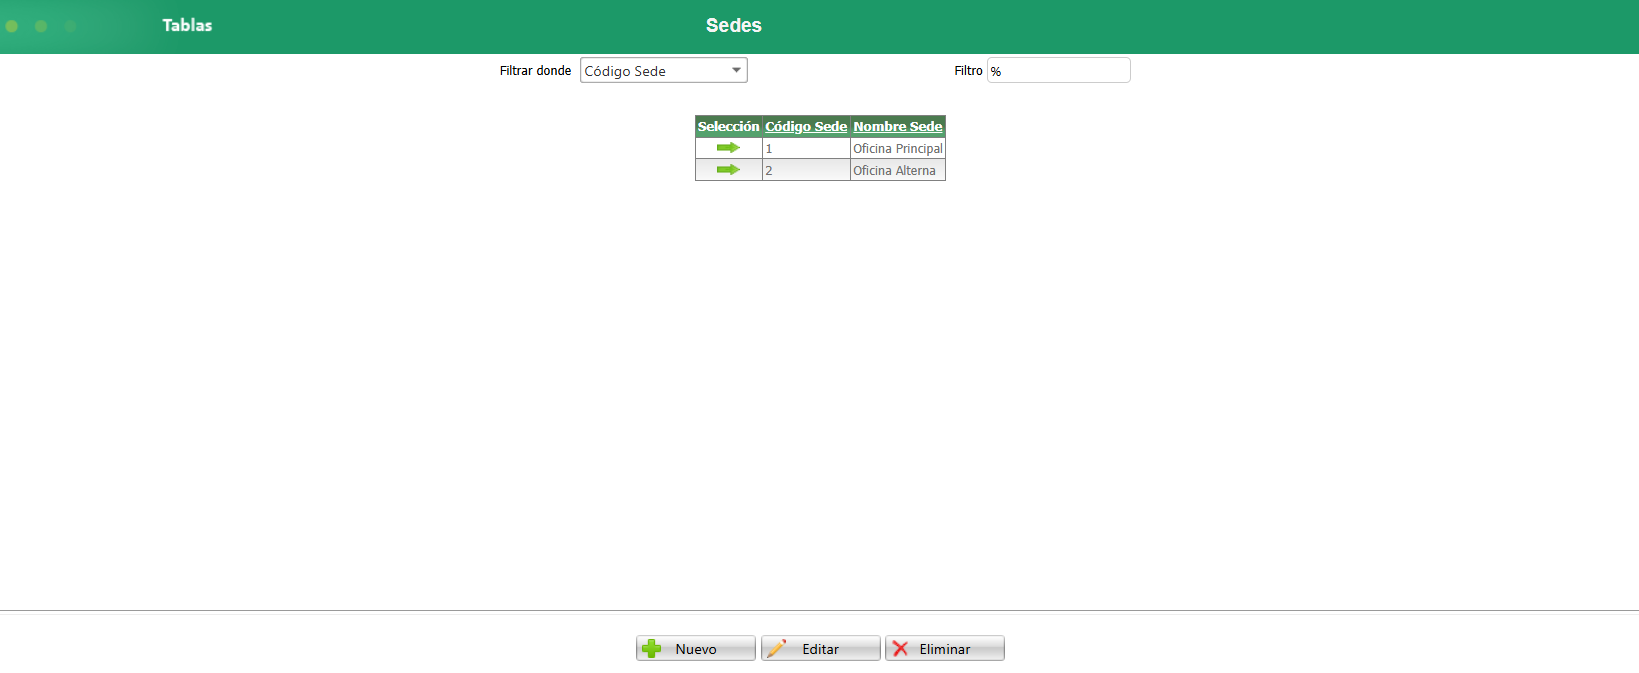Select row with green arrow for Oficina Principal
The image size is (1639, 673).
[728, 148]
